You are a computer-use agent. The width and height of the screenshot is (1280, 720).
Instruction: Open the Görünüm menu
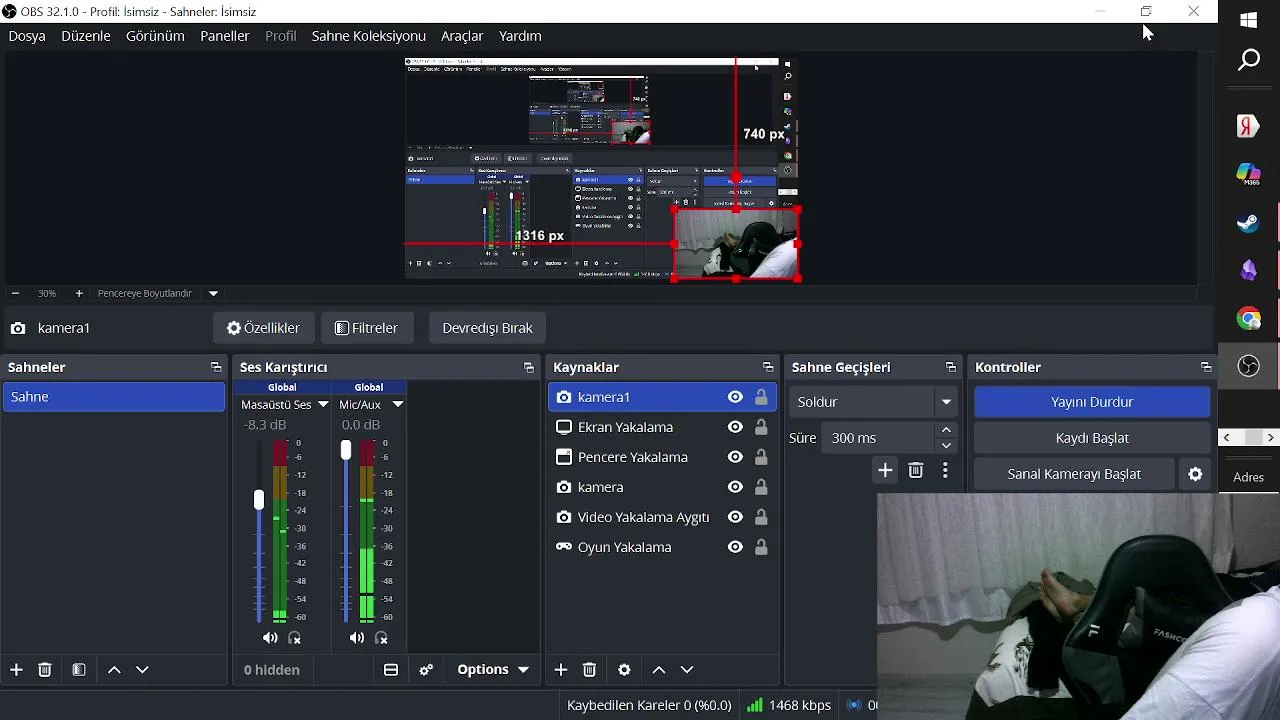click(x=155, y=36)
